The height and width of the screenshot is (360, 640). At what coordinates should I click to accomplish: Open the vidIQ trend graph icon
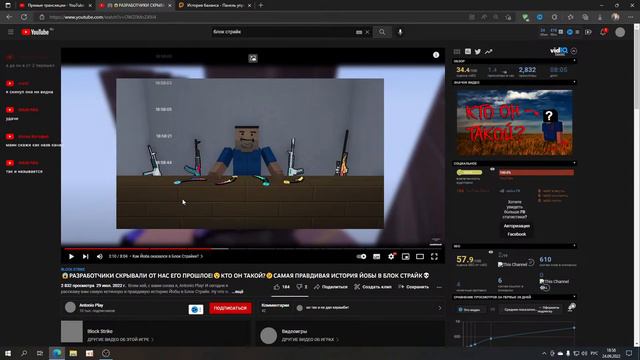pyautogui.click(x=489, y=51)
